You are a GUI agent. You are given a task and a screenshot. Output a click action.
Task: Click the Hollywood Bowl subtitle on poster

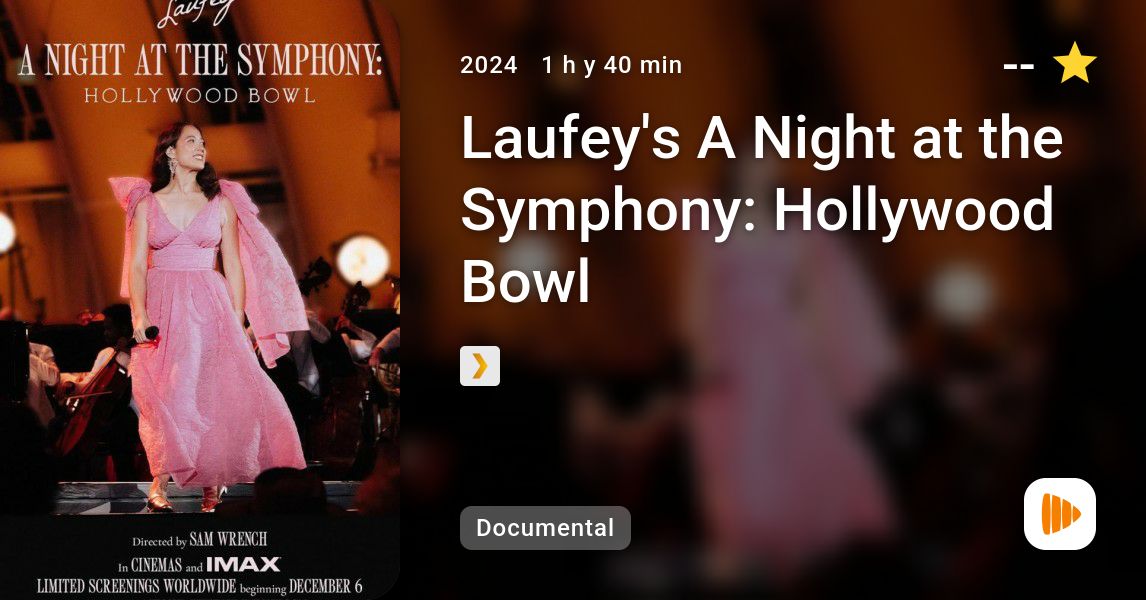tap(200, 96)
